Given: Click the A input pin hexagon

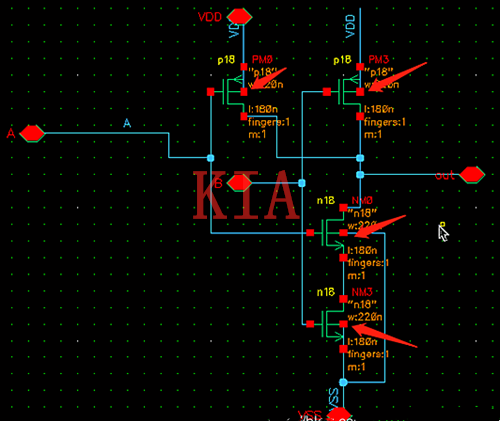Looking at the screenshot, I should tap(32, 133).
